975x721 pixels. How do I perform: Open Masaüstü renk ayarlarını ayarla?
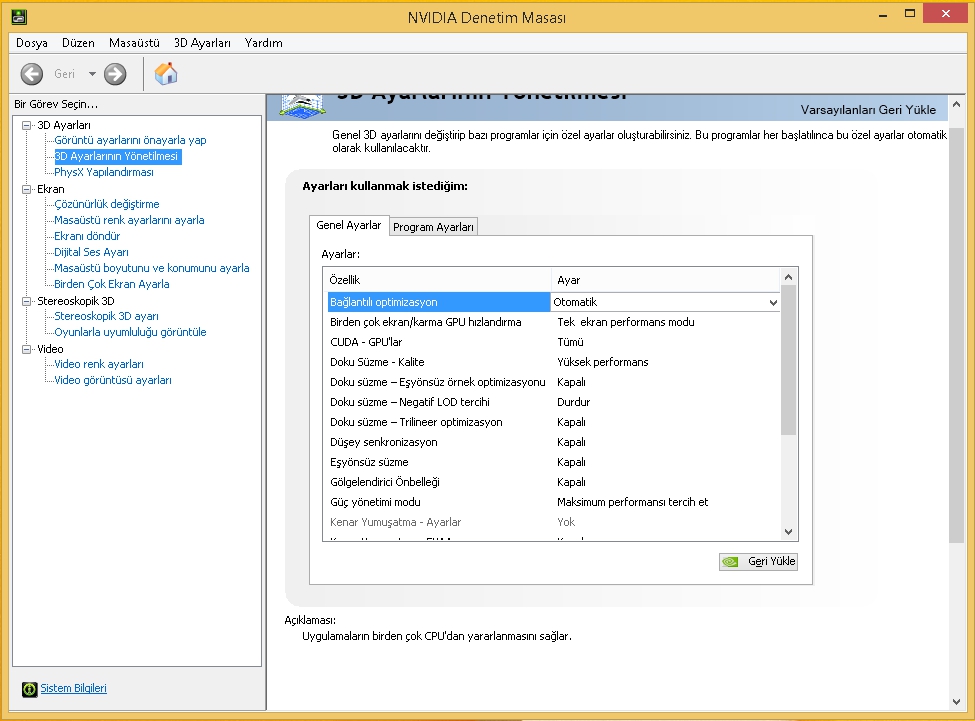coord(129,220)
